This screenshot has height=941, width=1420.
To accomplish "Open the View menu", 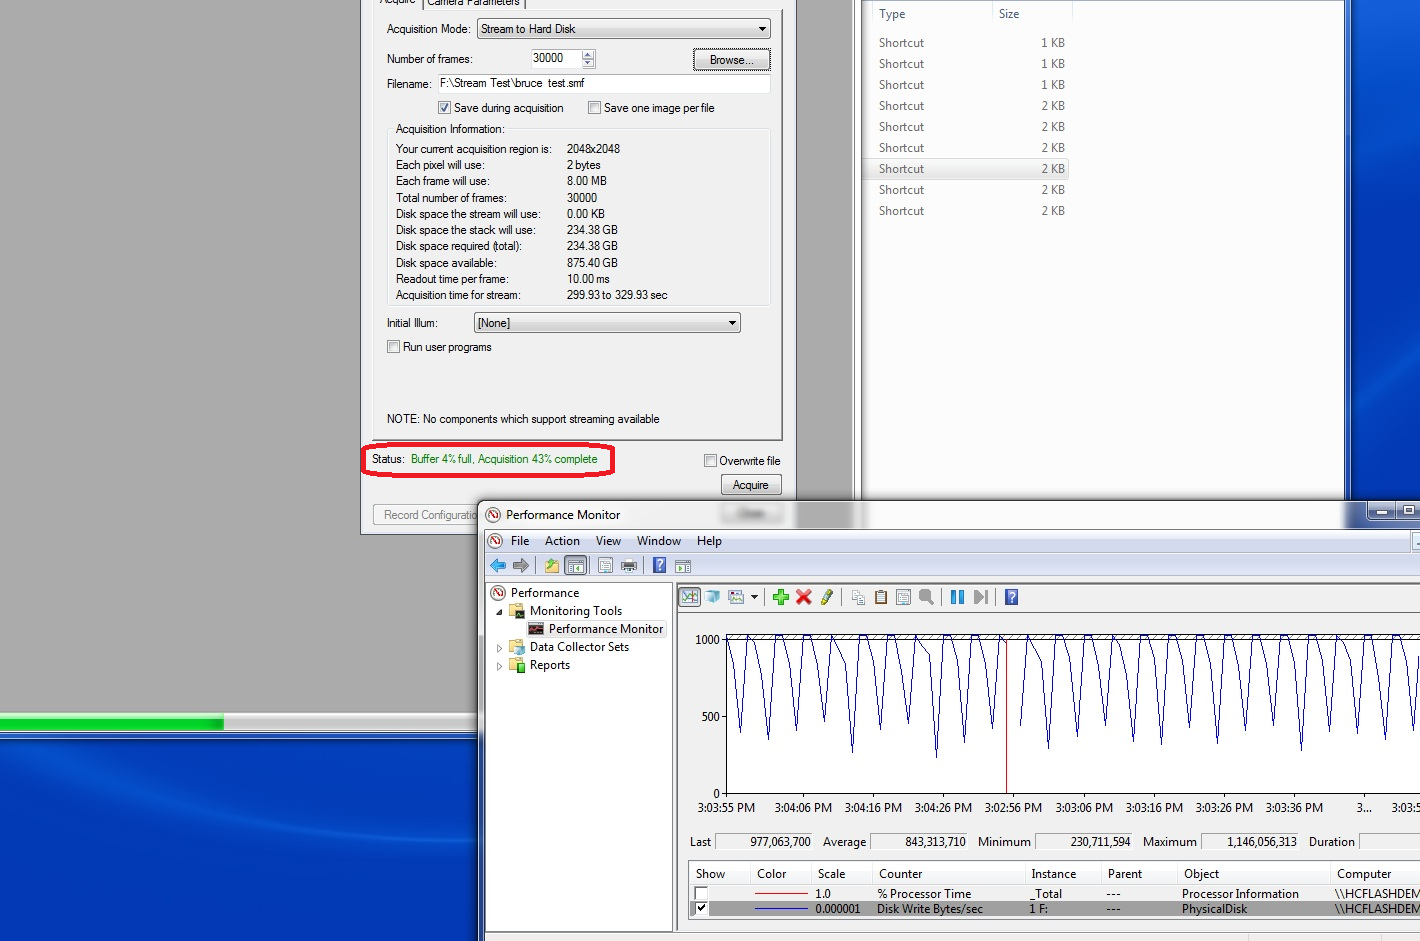I will pyautogui.click(x=608, y=541).
